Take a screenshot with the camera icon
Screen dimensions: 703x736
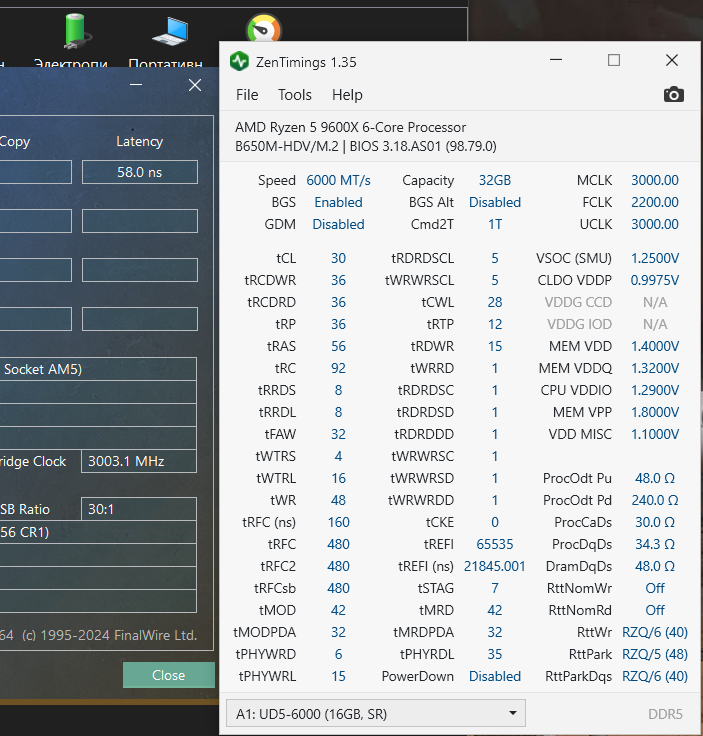pyautogui.click(x=673, y=94)
